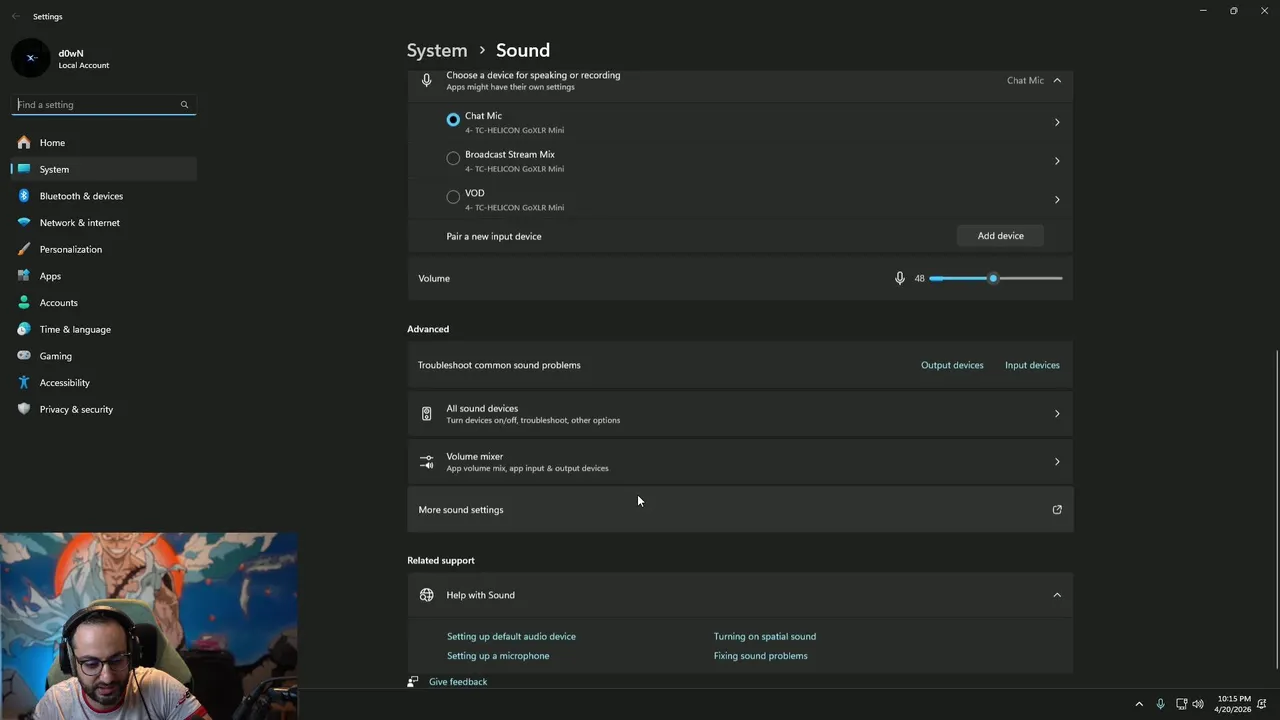Viewport: 1280px width, 720px height.
Task: Go to Personalization settings
Action: (x=70, y=249)
